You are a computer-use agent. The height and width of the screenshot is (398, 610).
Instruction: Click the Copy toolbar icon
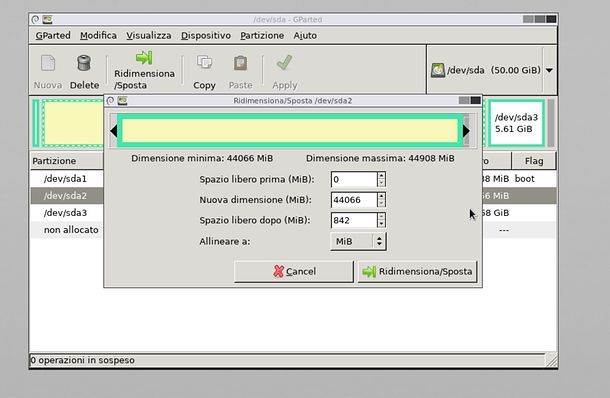(x=204, y=63)
